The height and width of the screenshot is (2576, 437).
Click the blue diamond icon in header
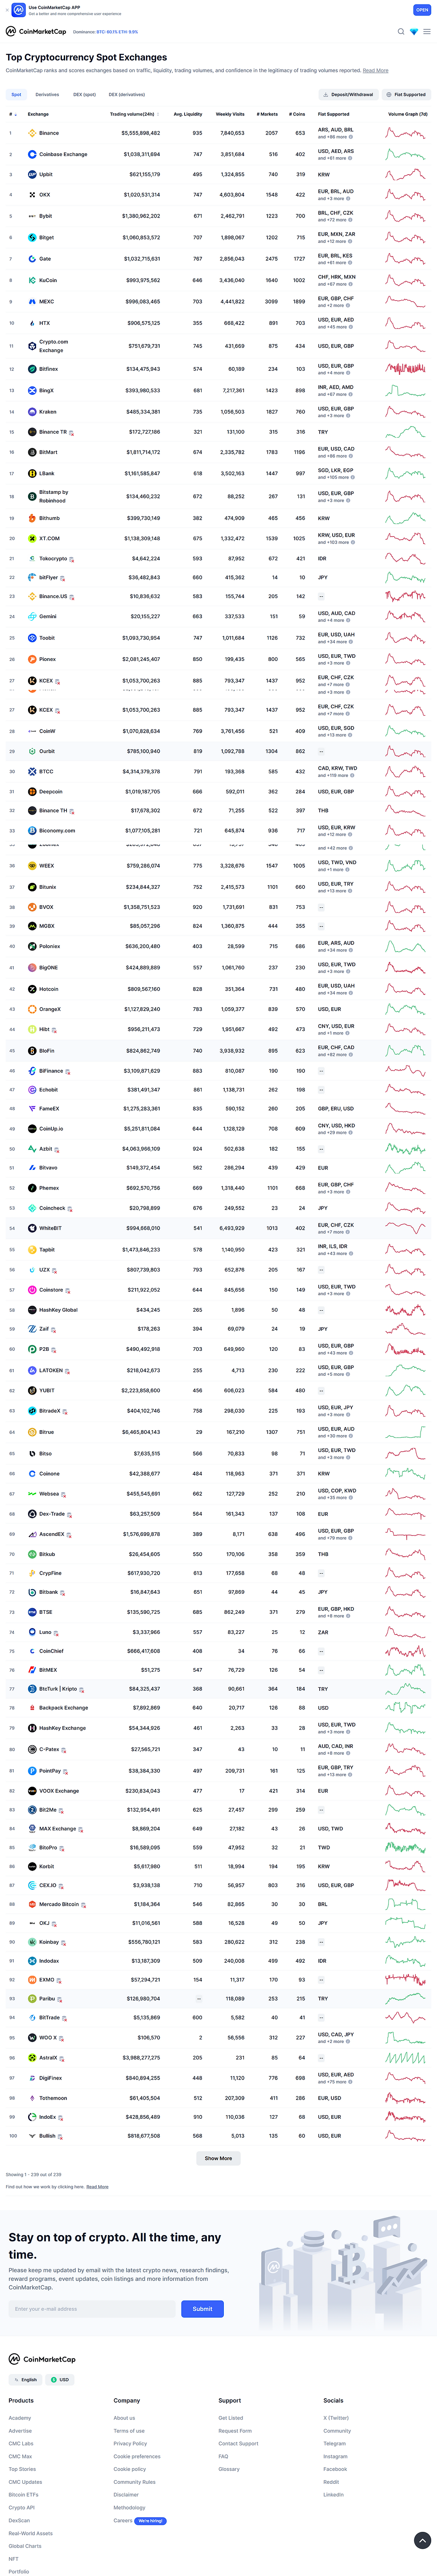point(414,31)
